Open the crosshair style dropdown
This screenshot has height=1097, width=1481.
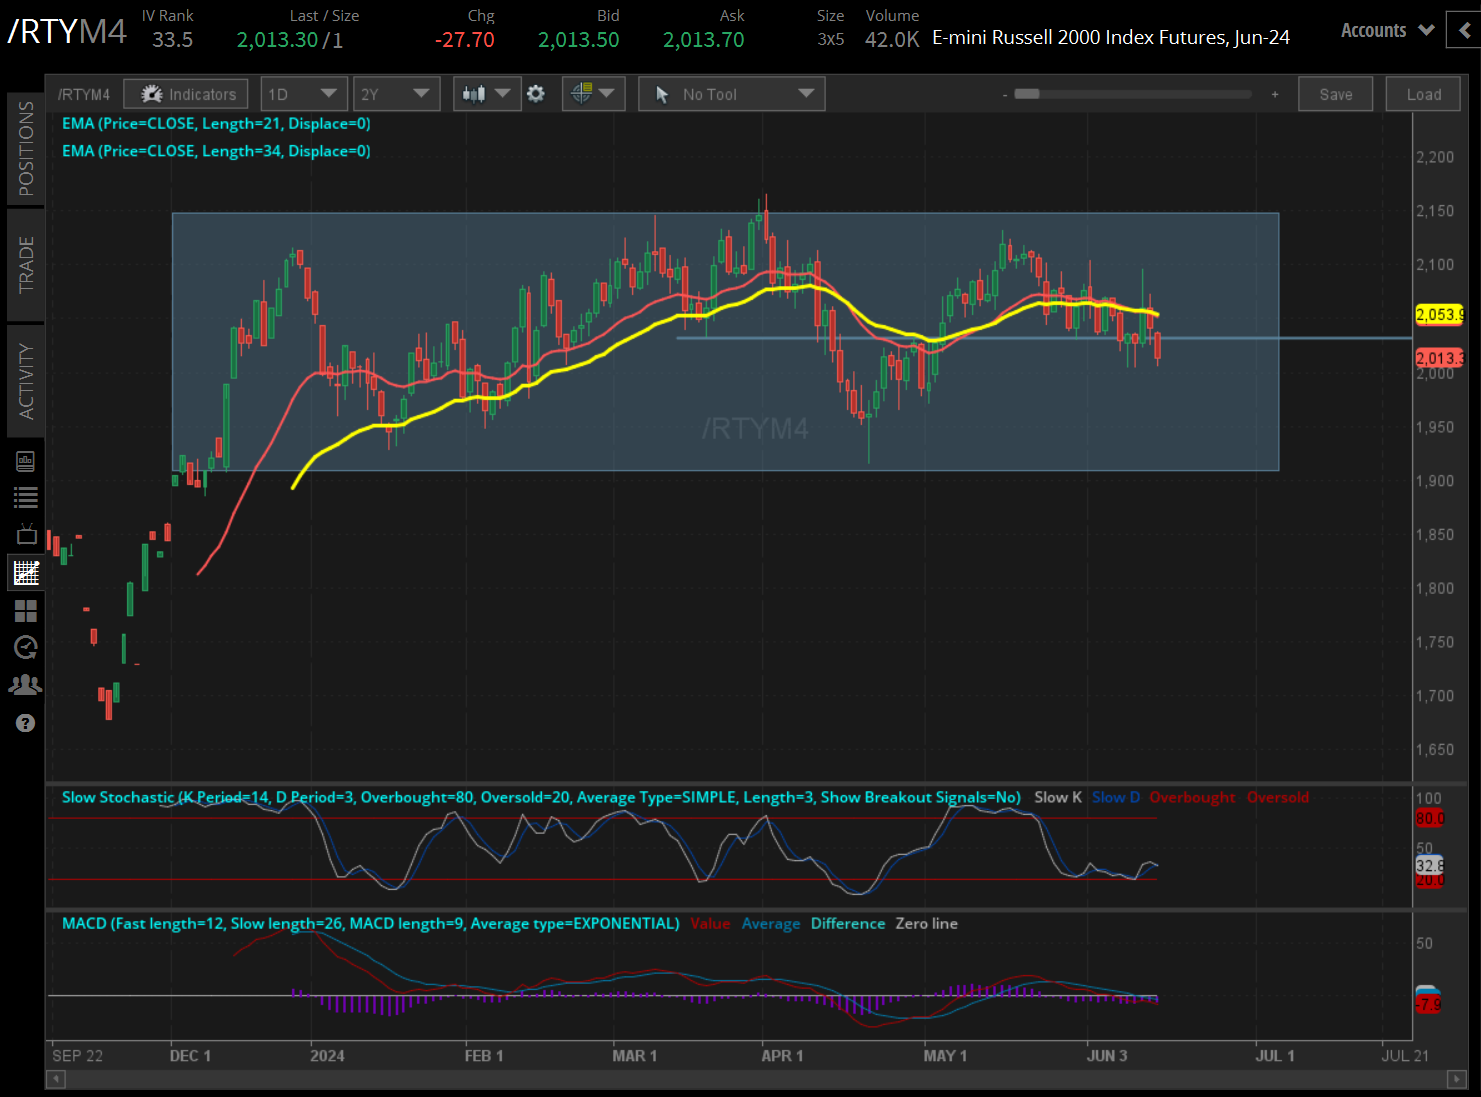point(593,94)
